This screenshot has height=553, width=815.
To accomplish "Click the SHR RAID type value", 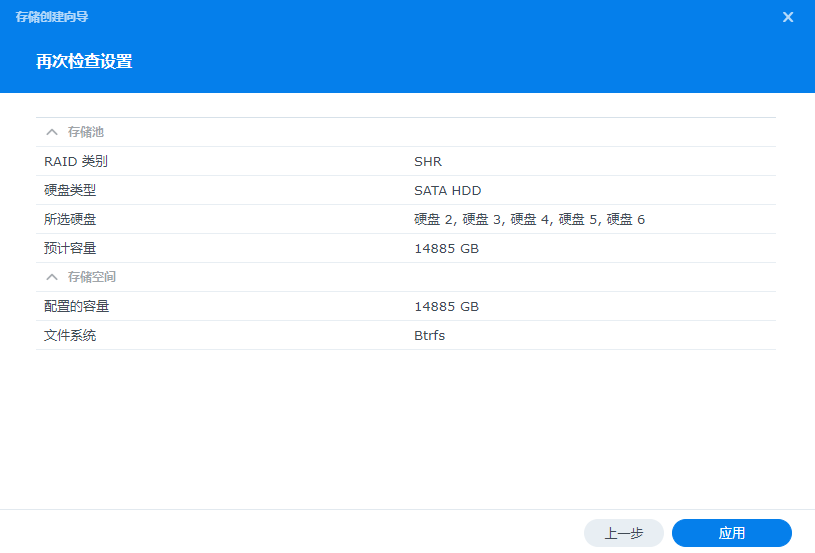I will (428, 161).
